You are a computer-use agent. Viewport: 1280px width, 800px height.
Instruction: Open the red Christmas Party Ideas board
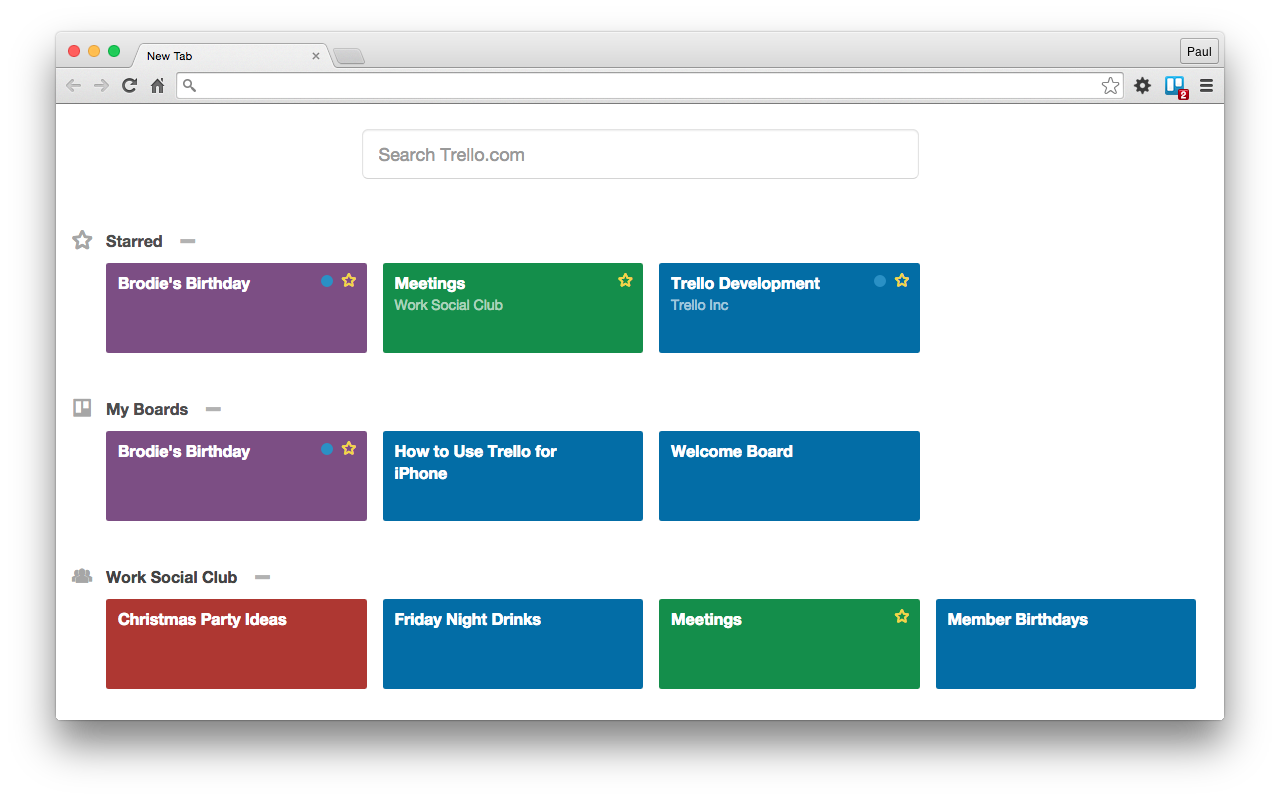236,644
